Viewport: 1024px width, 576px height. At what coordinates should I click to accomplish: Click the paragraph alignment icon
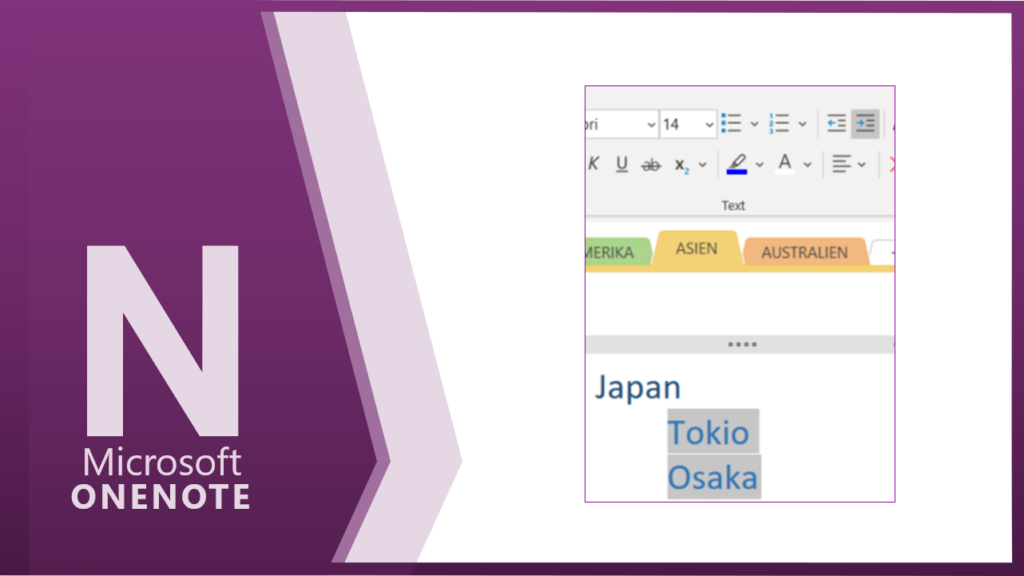tap(842, 164)
